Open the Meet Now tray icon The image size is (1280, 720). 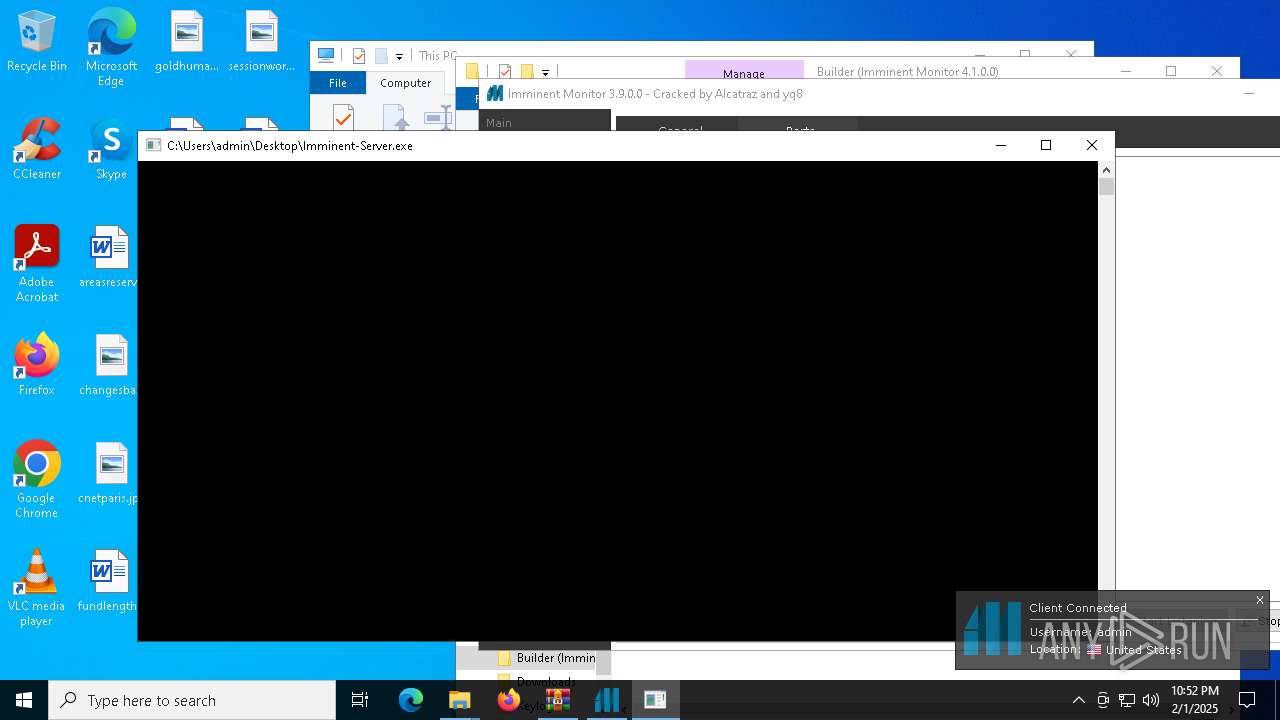[x=1103, y=700]
